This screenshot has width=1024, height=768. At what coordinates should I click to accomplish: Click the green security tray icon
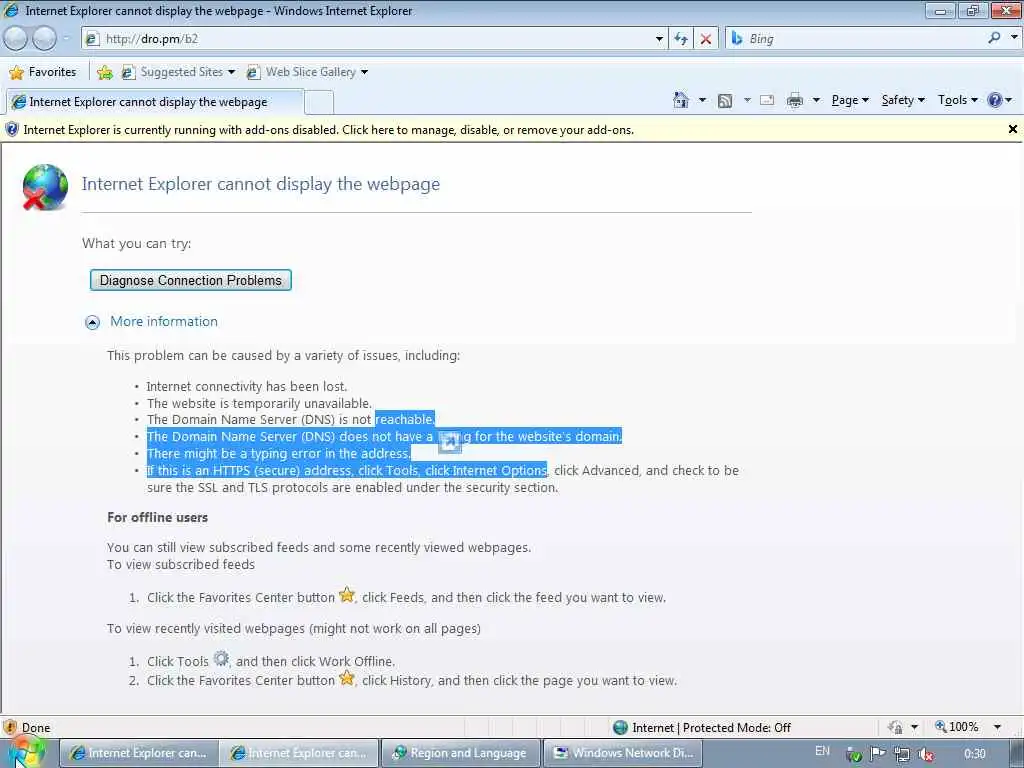tap(854, 755)
